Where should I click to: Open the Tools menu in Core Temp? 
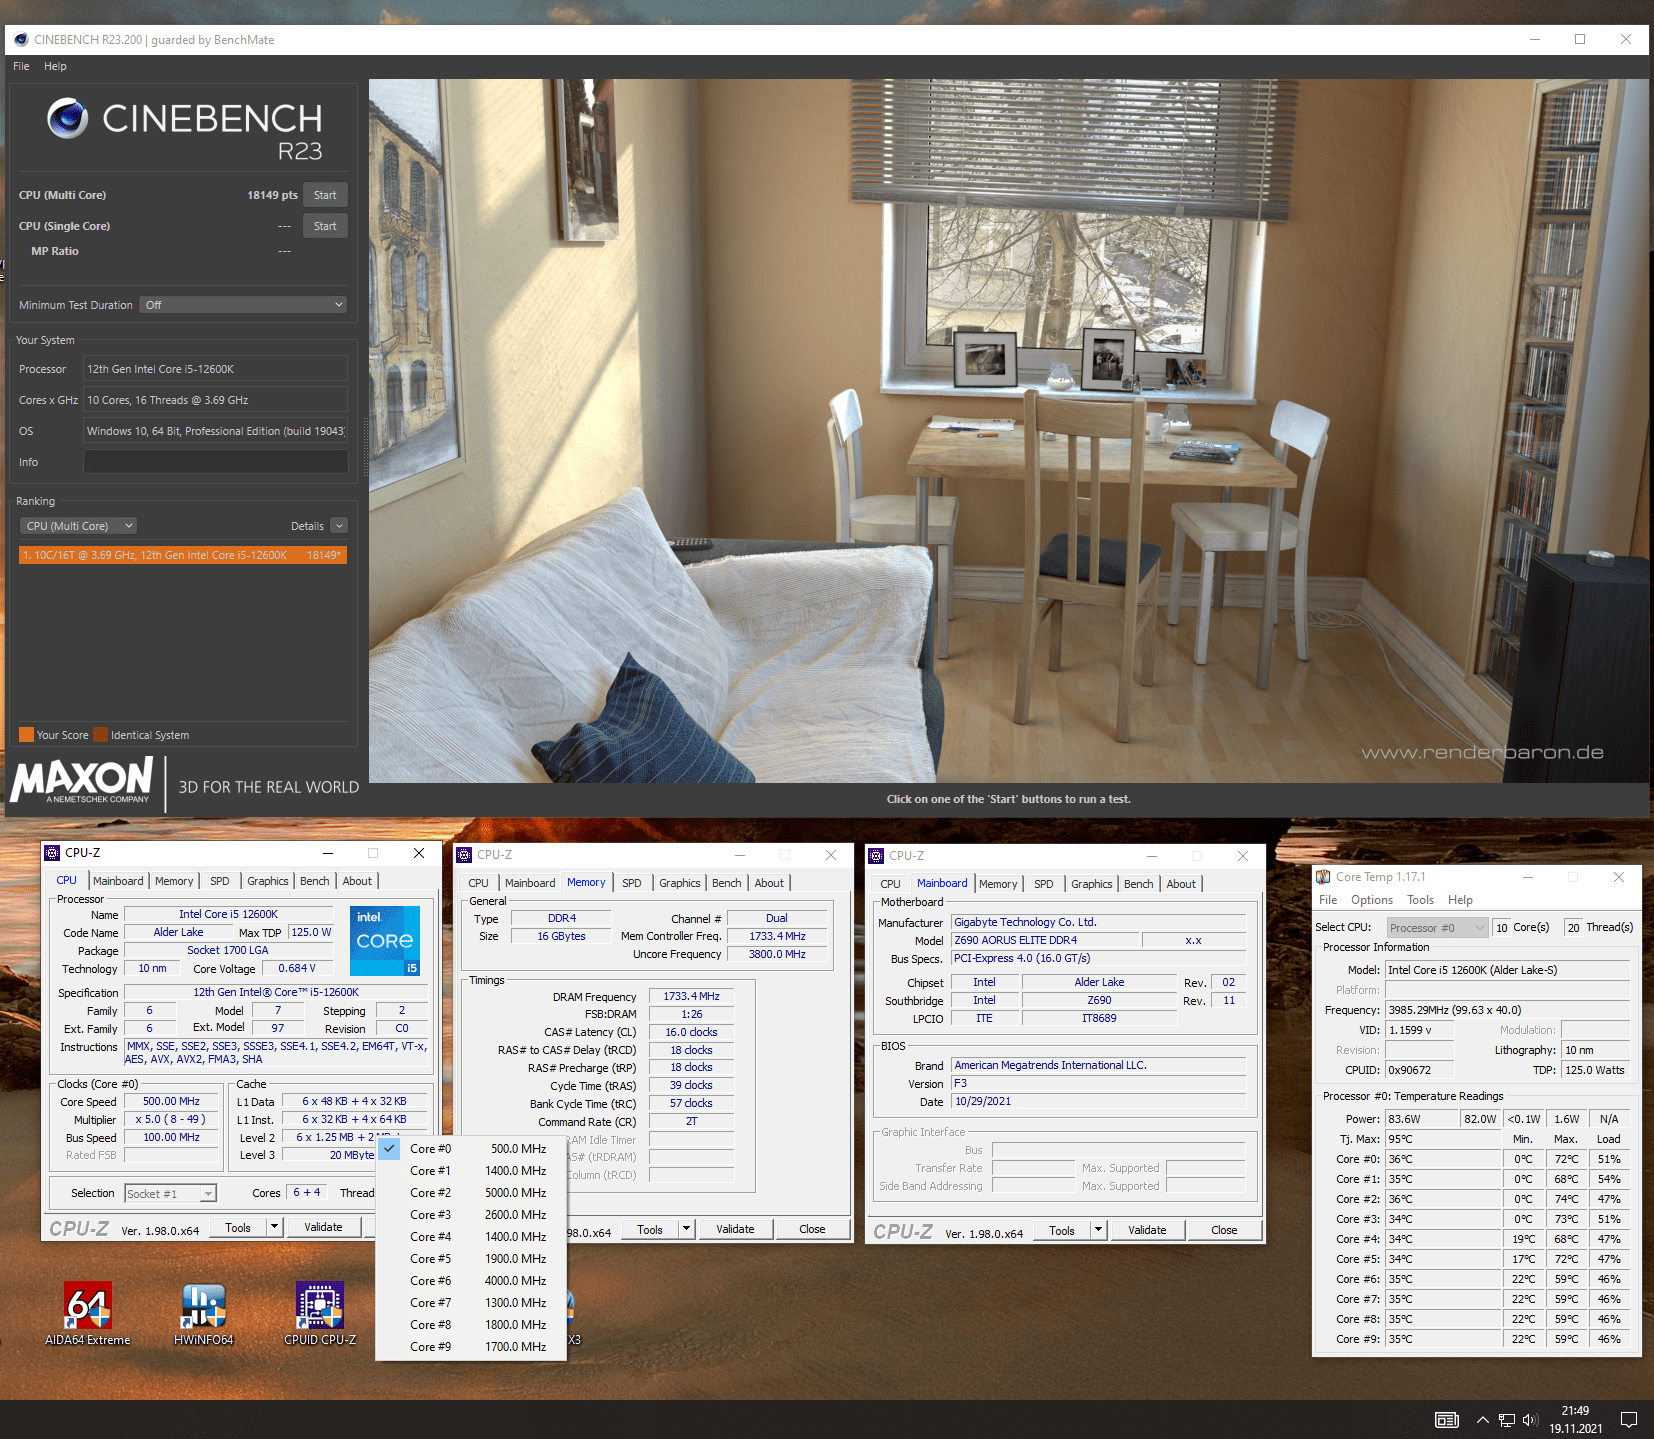1421,900
